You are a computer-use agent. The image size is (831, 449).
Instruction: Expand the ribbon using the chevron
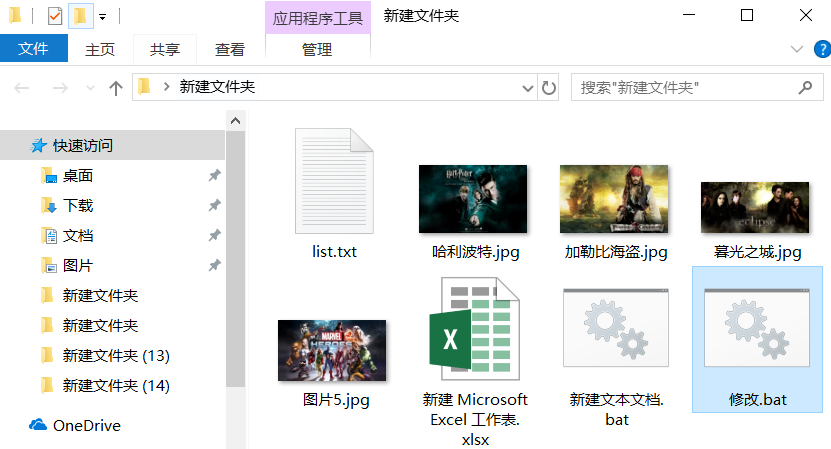796,49
